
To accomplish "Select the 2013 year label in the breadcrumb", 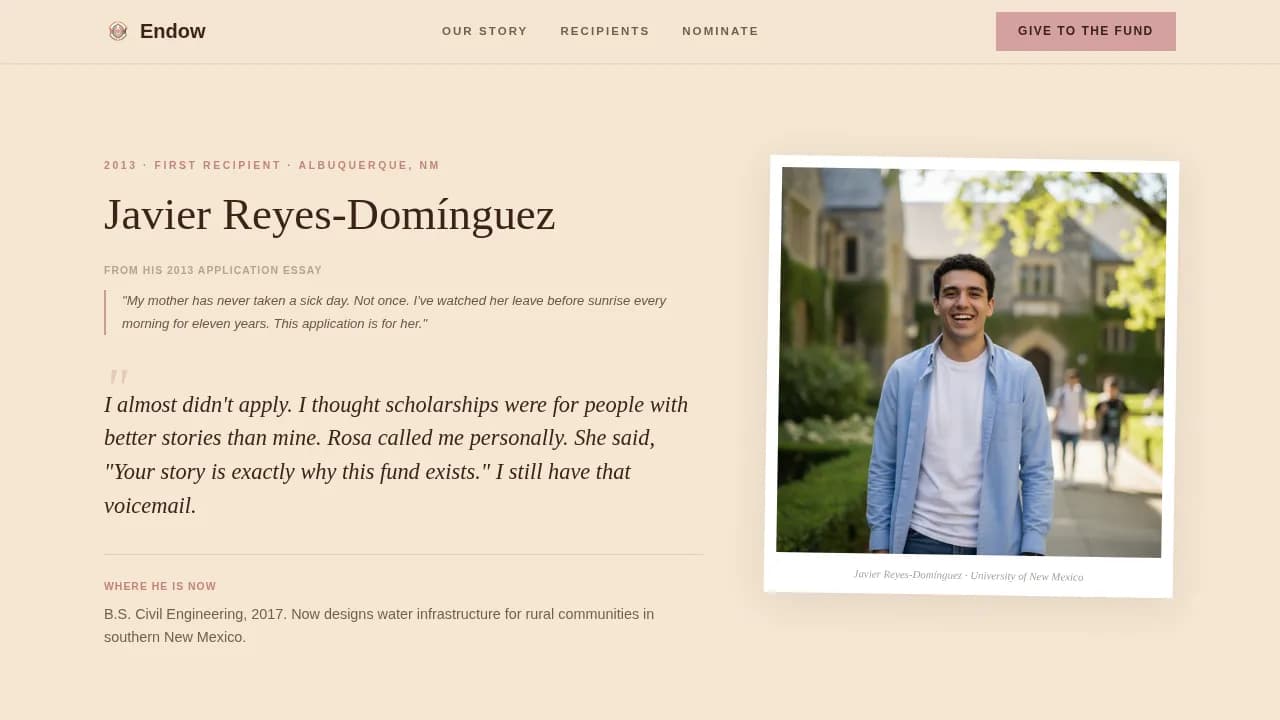I will 120,165.
